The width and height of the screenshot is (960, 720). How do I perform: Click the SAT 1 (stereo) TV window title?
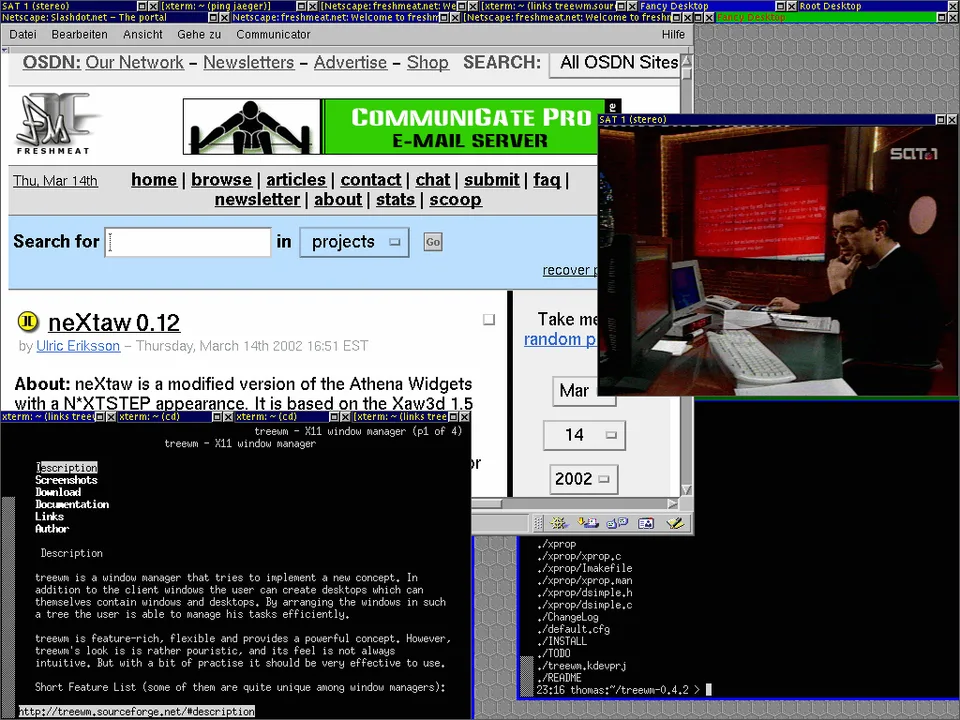pos(767,119)
